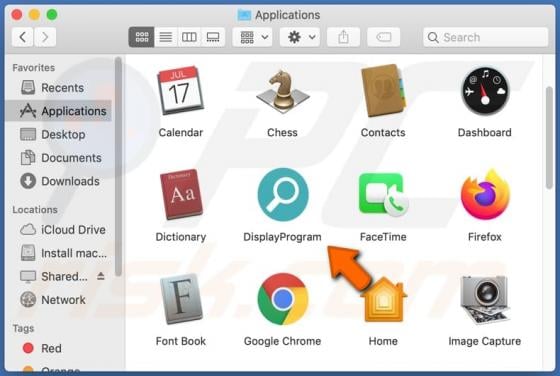
Task: Open Downloads in the sidebar
Action: (59, 181)
